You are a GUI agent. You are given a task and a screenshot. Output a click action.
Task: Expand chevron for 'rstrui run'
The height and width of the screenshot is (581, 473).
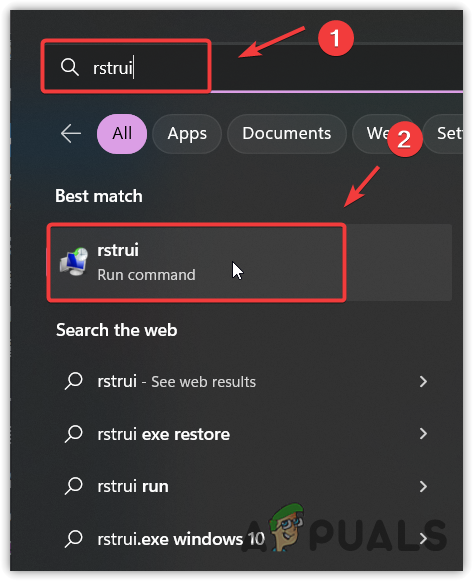coord(423,486)
